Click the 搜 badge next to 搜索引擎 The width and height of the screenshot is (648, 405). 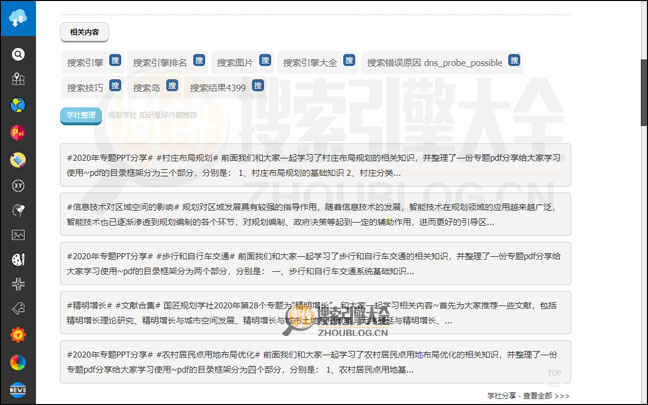[115, 61]
